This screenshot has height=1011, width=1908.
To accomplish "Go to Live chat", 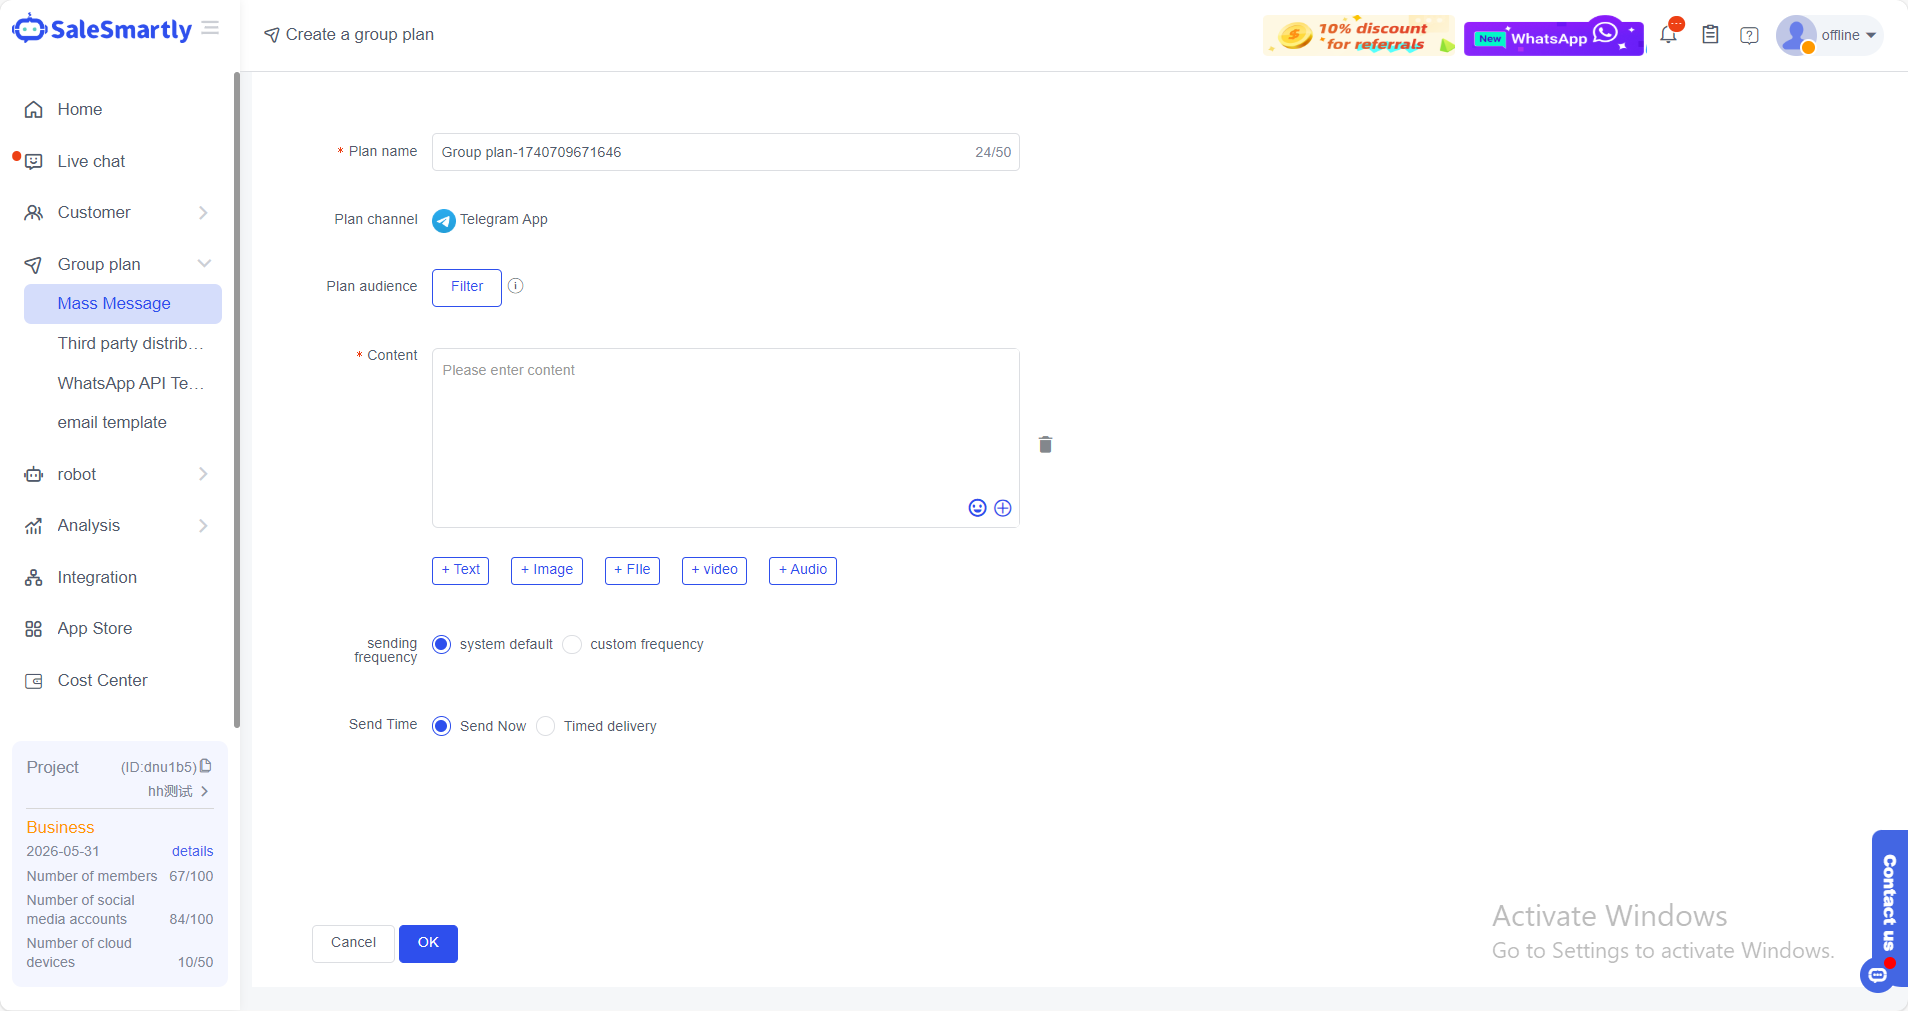I will [91, 161].
